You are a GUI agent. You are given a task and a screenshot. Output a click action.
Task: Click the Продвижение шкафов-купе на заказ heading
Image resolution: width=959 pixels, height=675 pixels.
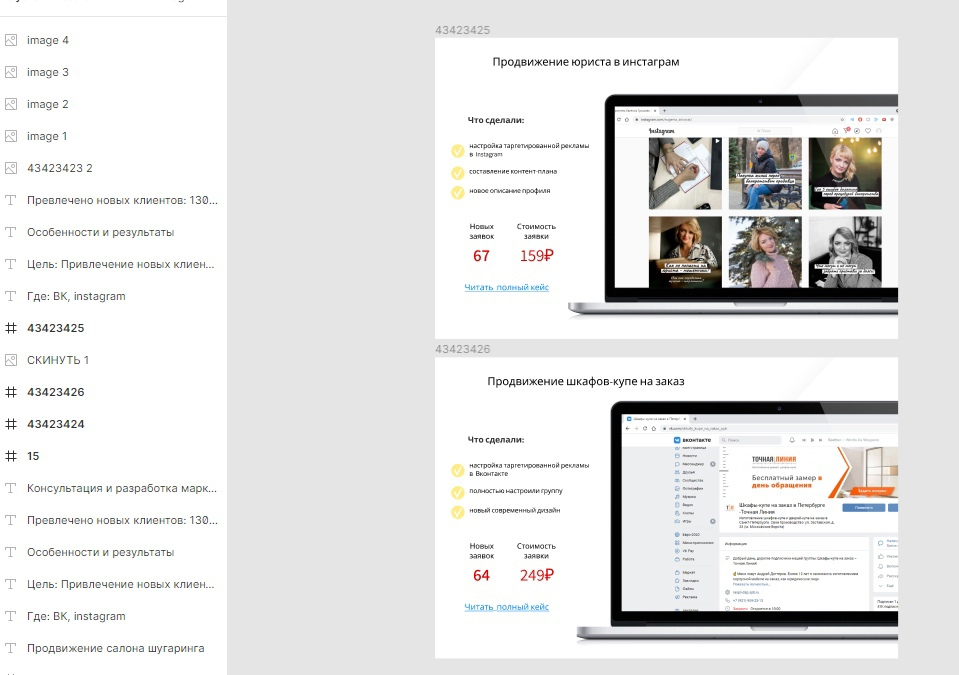(x=586, y=382)
